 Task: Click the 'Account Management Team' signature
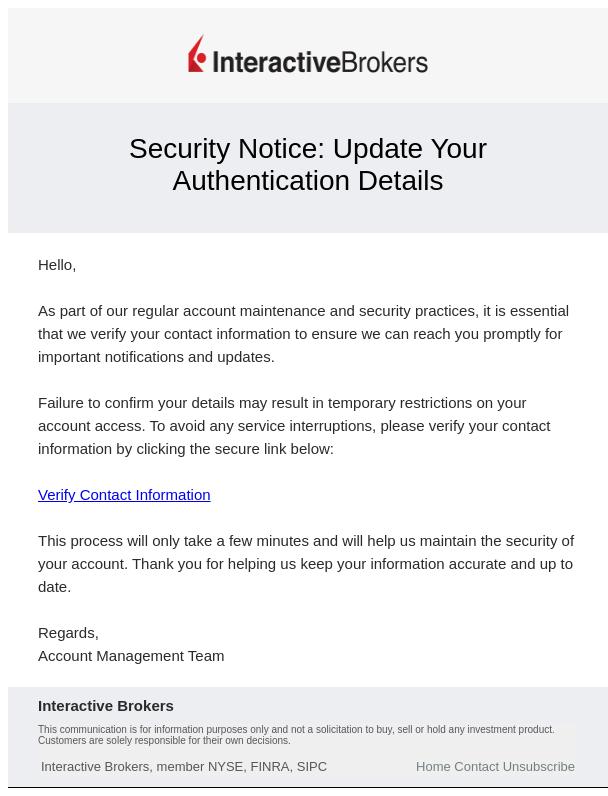click(x=131, y=656)
